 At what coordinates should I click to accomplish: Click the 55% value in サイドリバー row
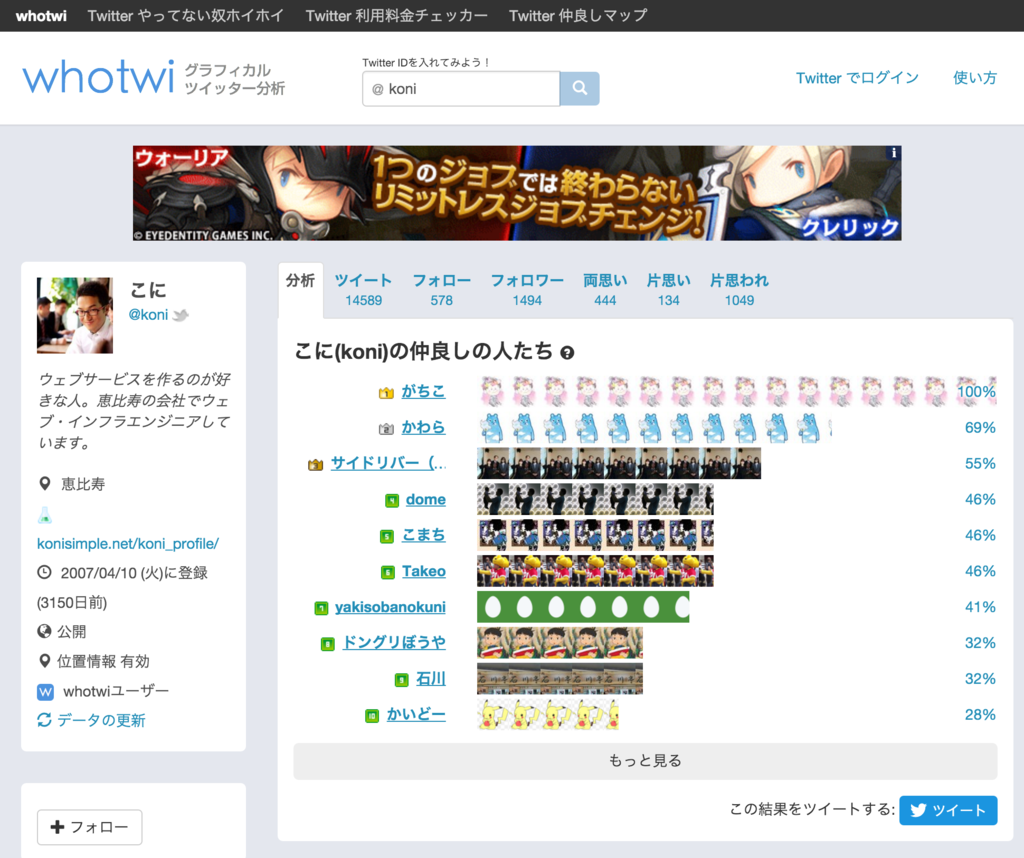980,464
